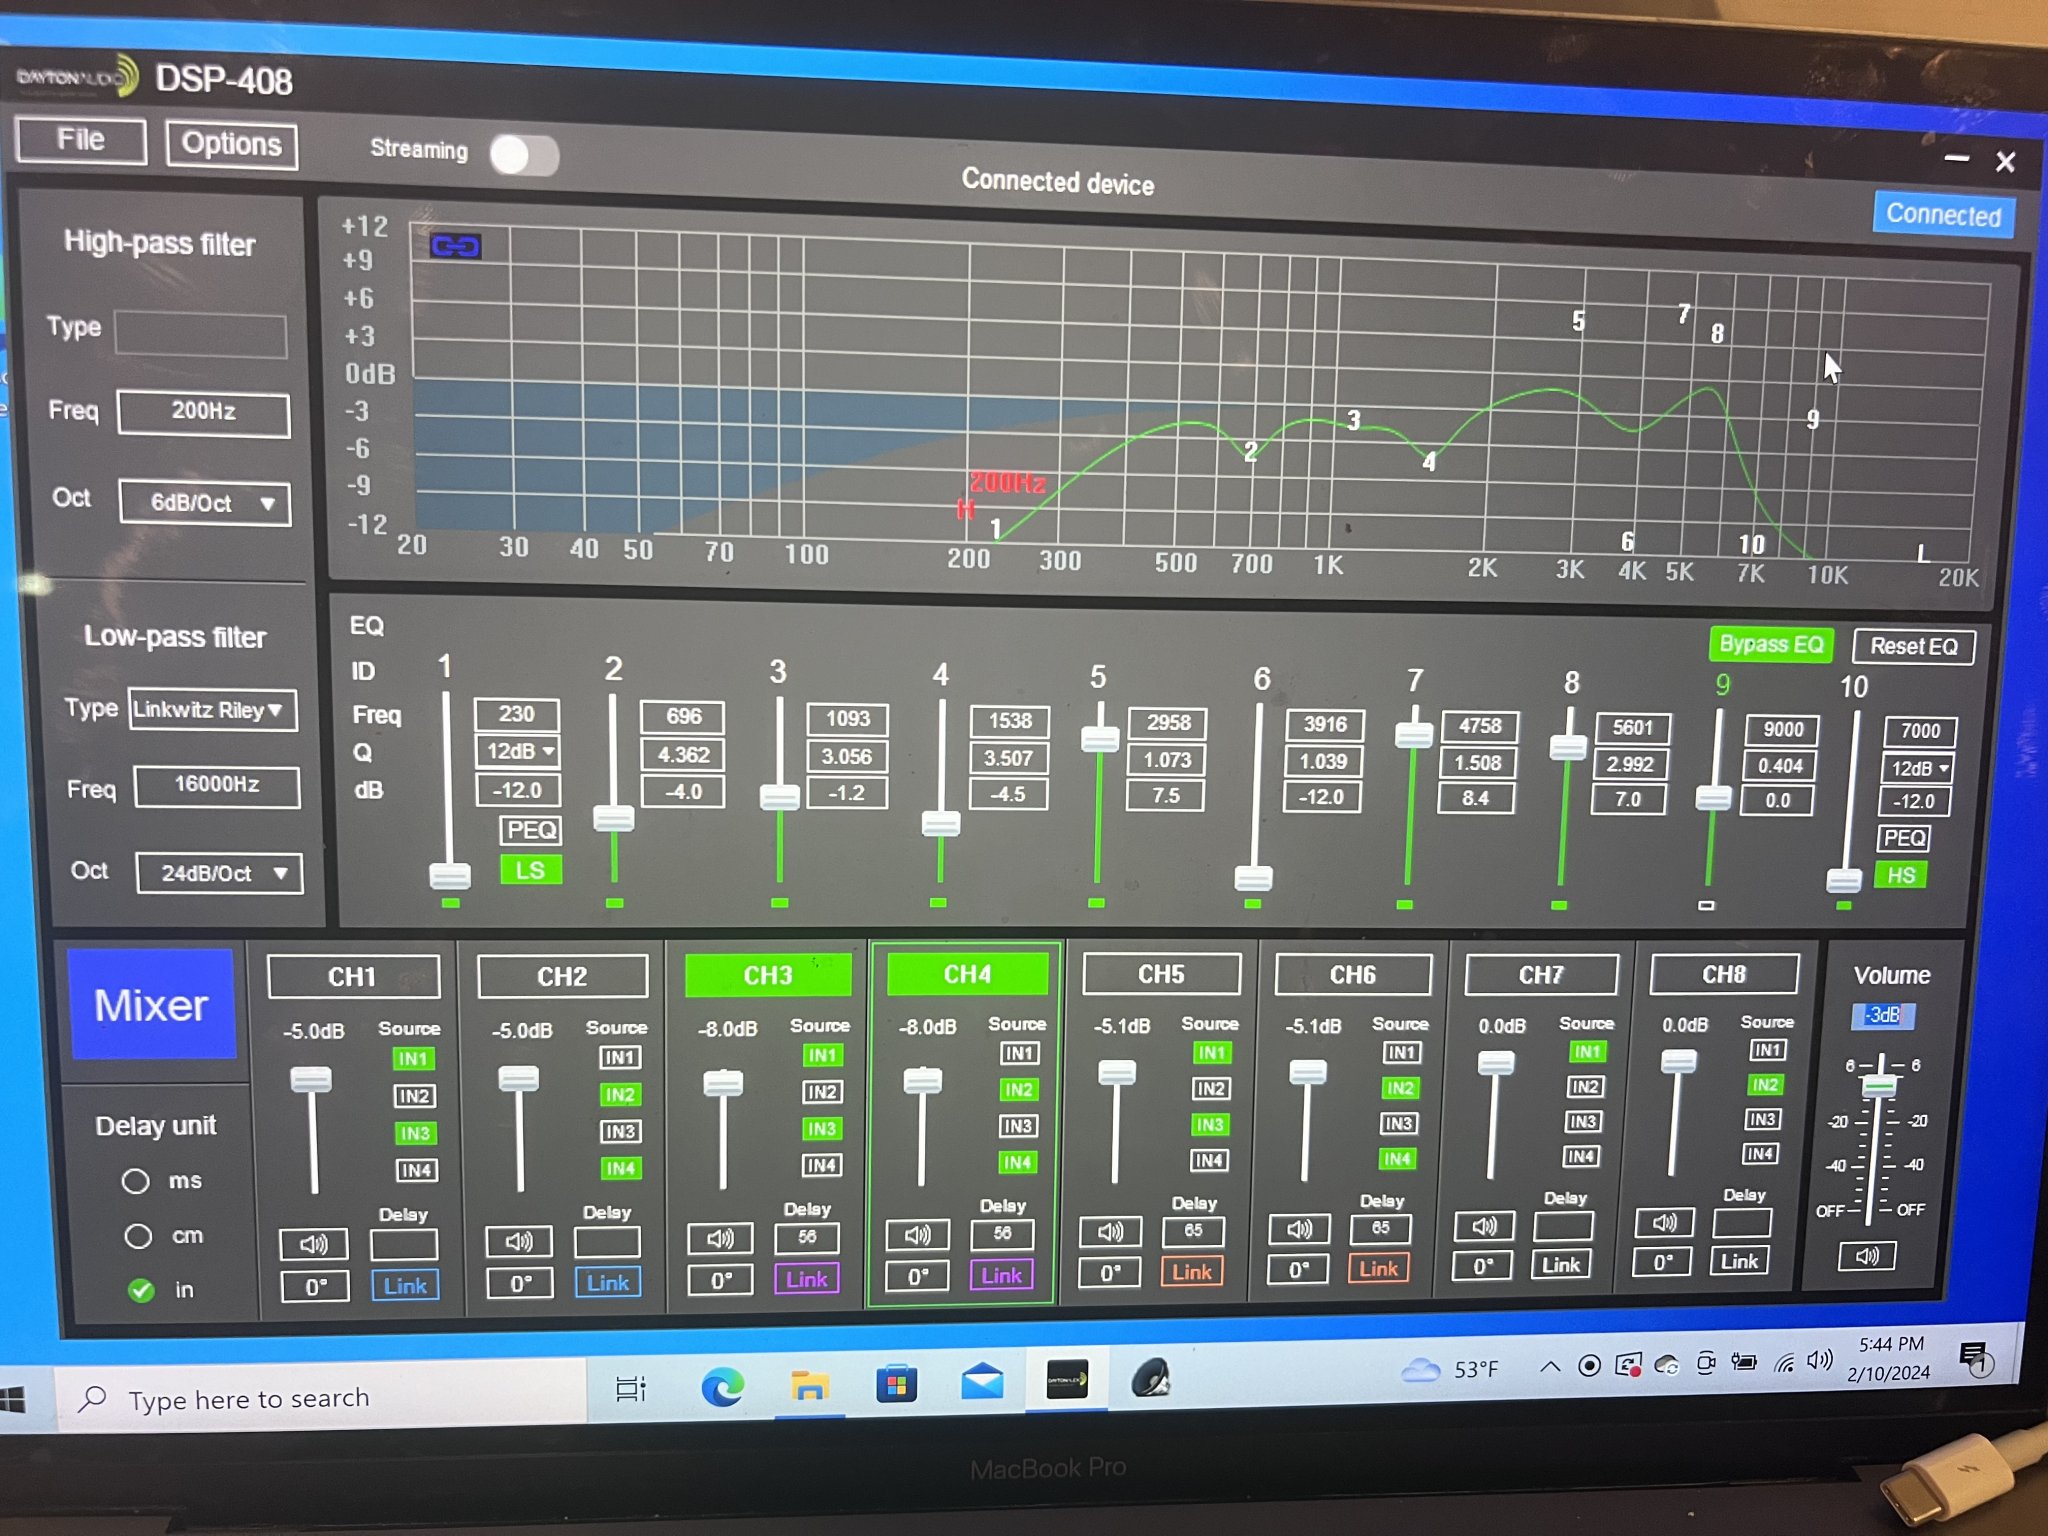This screenshot has height=1536, width=2048.
Task: Select cm delay unit
Action: 138,1236
